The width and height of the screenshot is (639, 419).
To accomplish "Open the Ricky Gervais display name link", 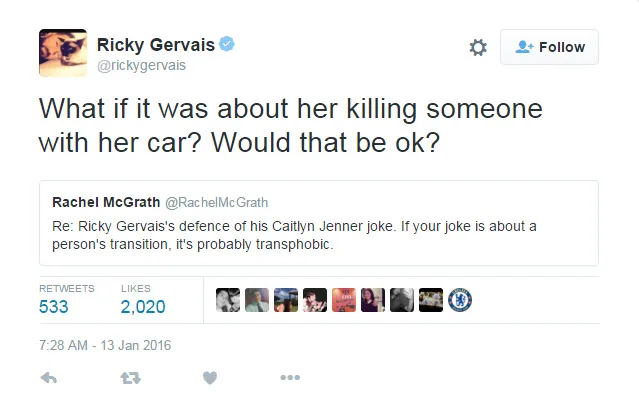I will point(155,45).
